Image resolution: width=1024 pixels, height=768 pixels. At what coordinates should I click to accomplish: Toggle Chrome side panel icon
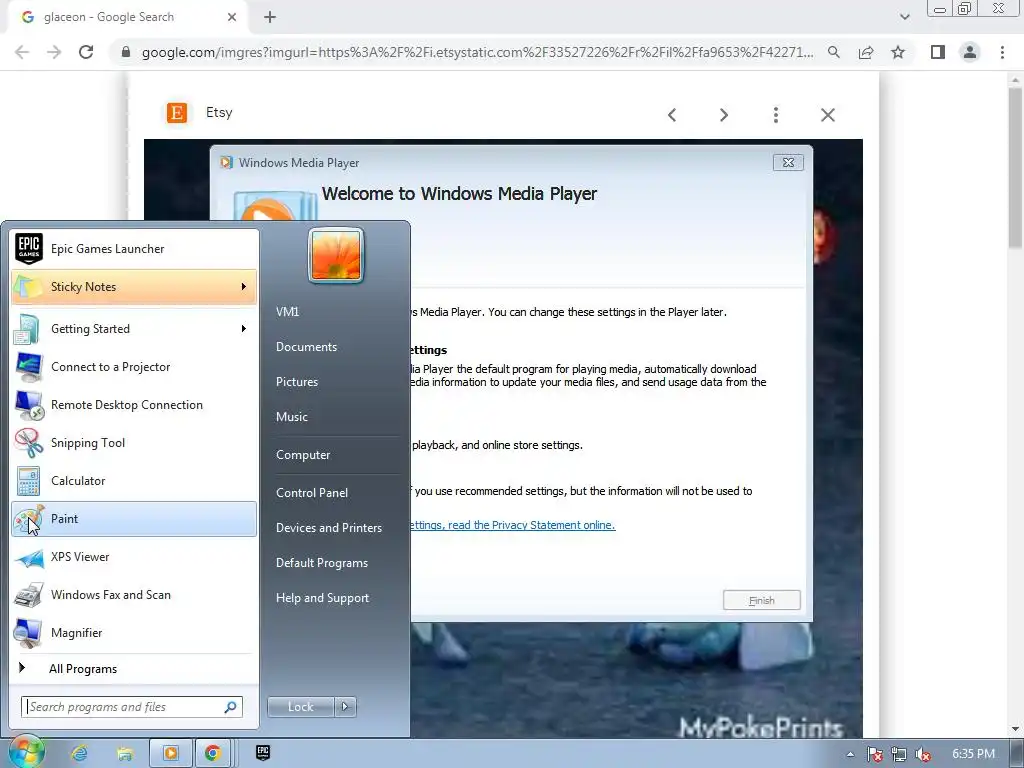[938, 52]
